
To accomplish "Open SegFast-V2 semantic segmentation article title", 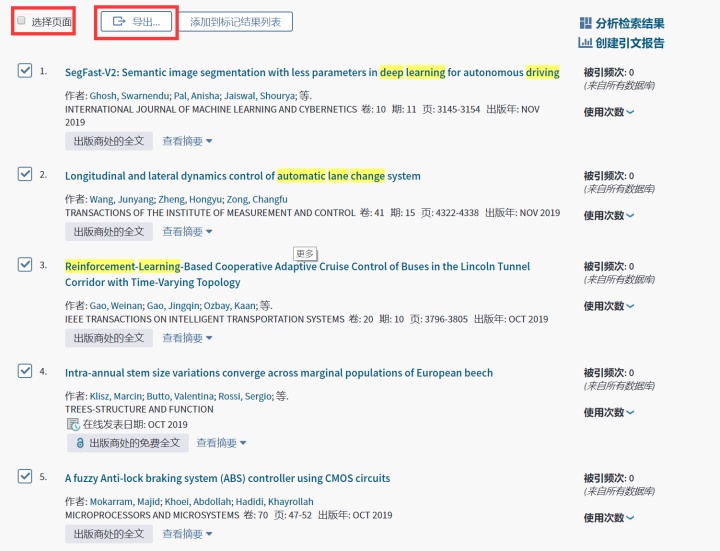I will (312, 73).
